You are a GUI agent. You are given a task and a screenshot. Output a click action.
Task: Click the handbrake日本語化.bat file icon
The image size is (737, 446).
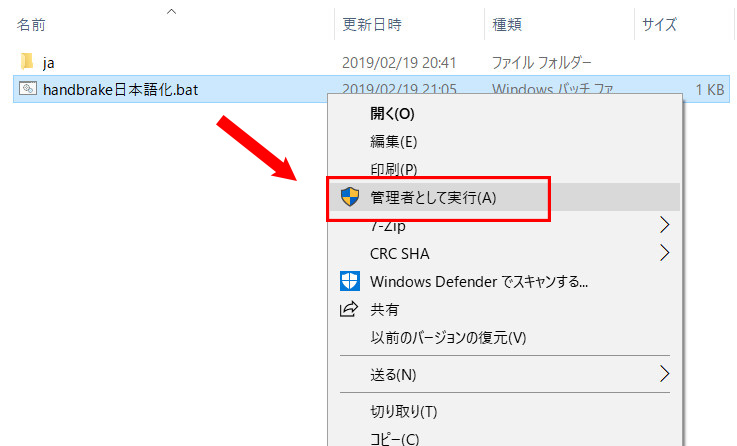point(28,88)
